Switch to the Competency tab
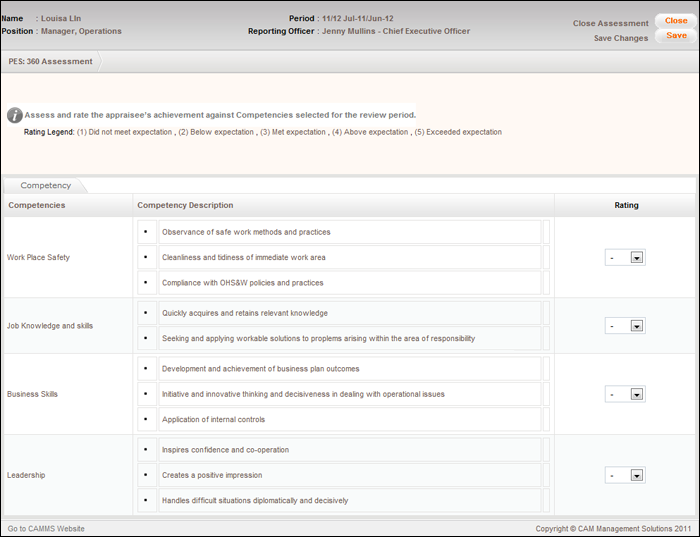Image resolution: width=700 pixels, height=537 pixels. pos(46,186)
